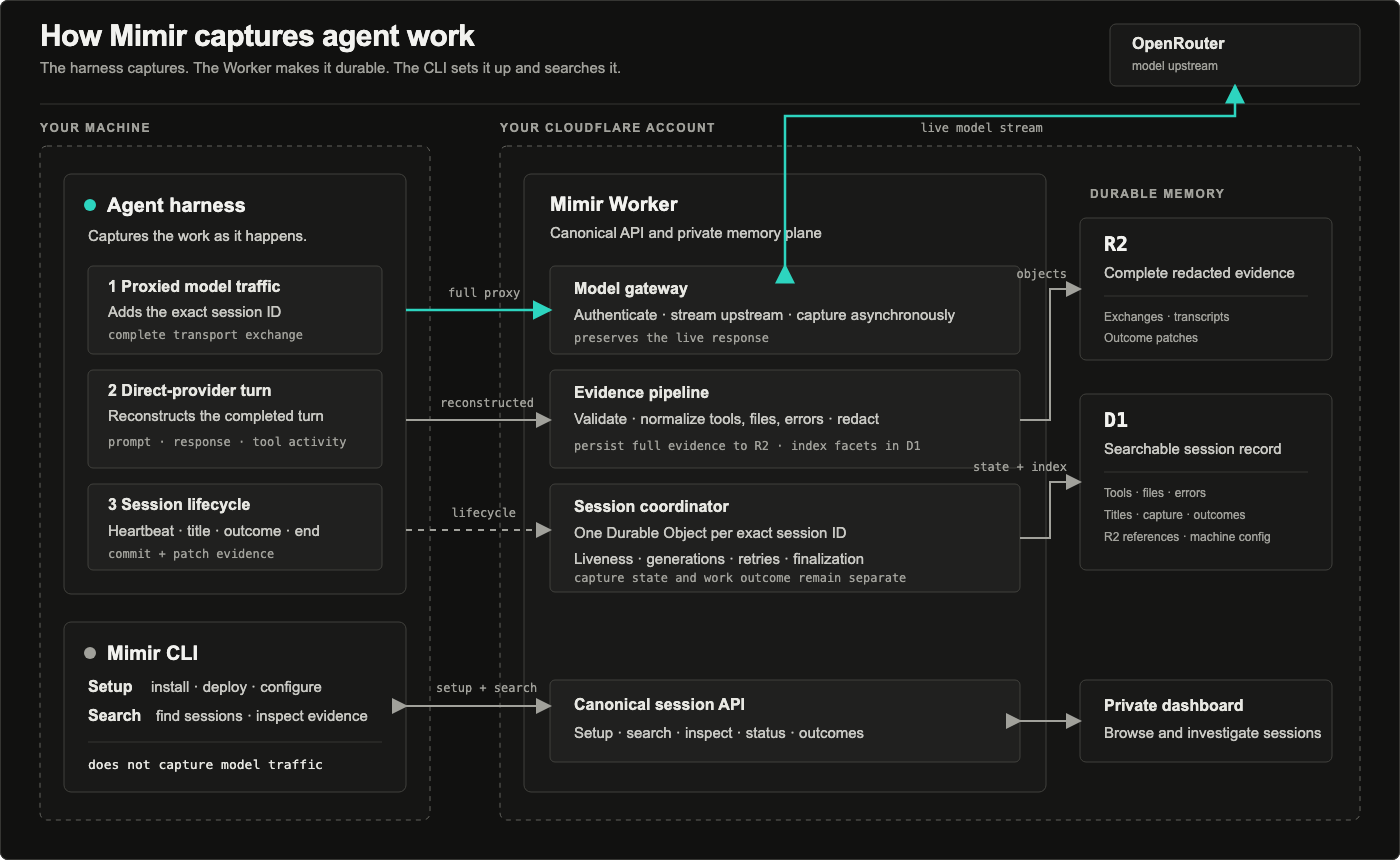Click 'Complete redacted evidence' text
Screen dimensions: 1400x860
click(x=1199, y=273)
